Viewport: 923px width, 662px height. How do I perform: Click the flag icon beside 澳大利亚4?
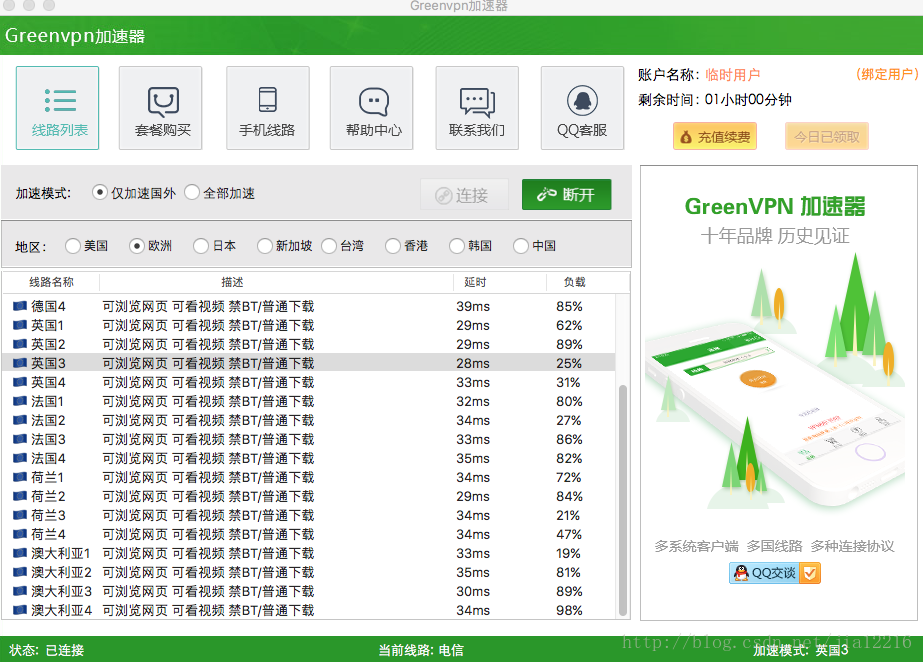click(x=20, y=610)
